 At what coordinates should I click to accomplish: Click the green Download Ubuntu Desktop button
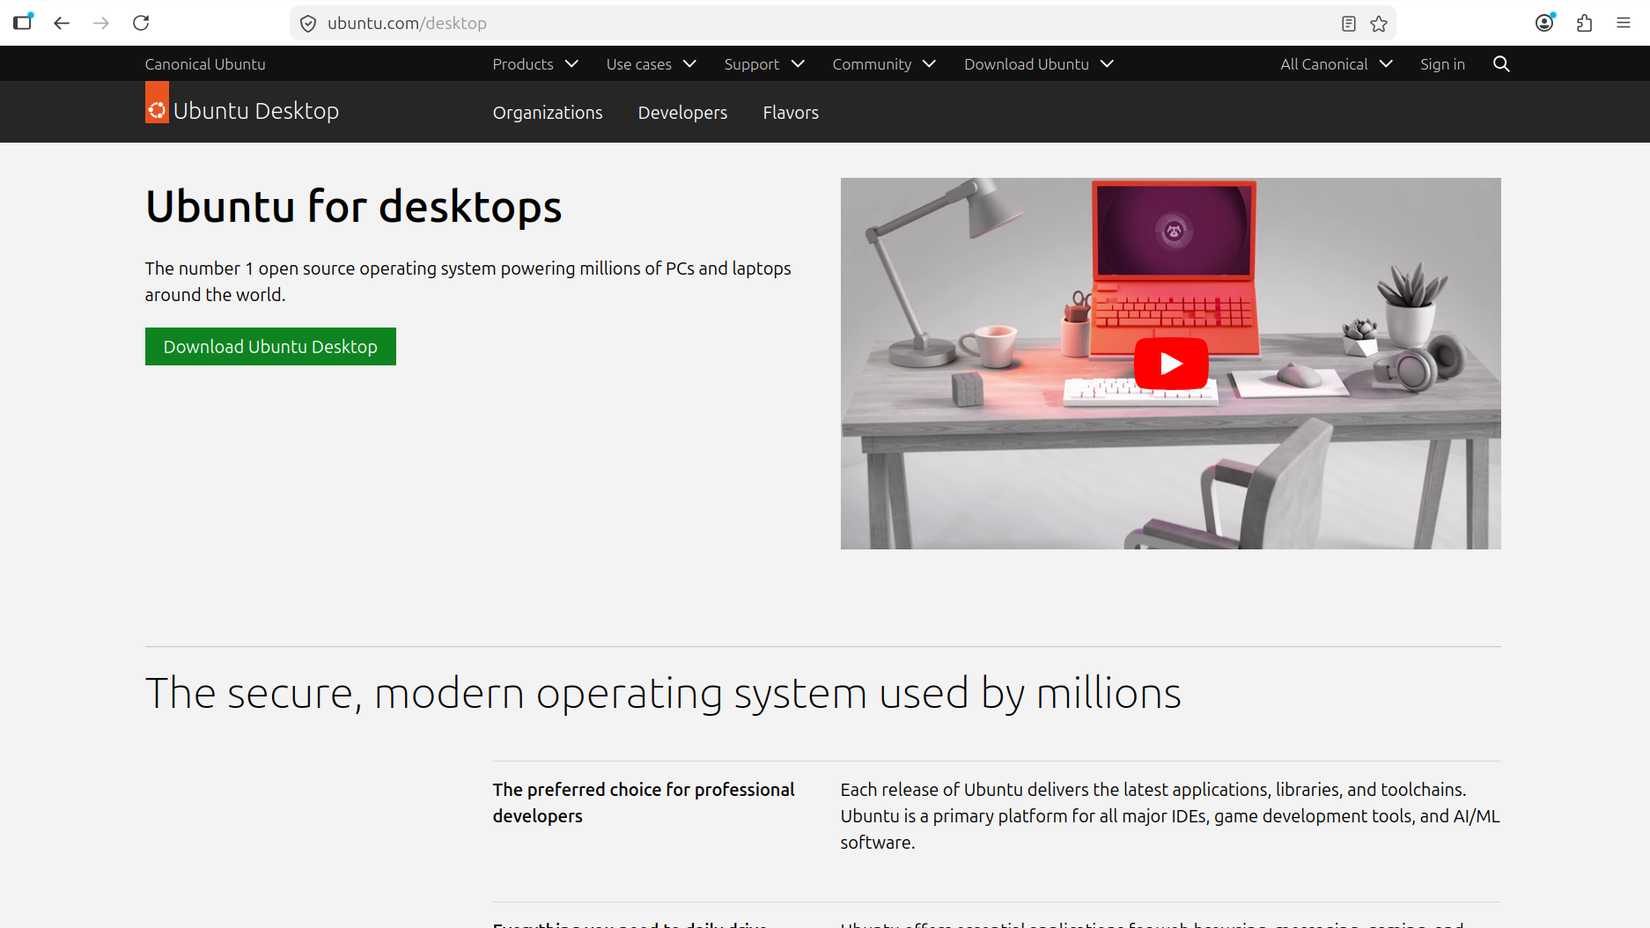(x=270, y=346)
